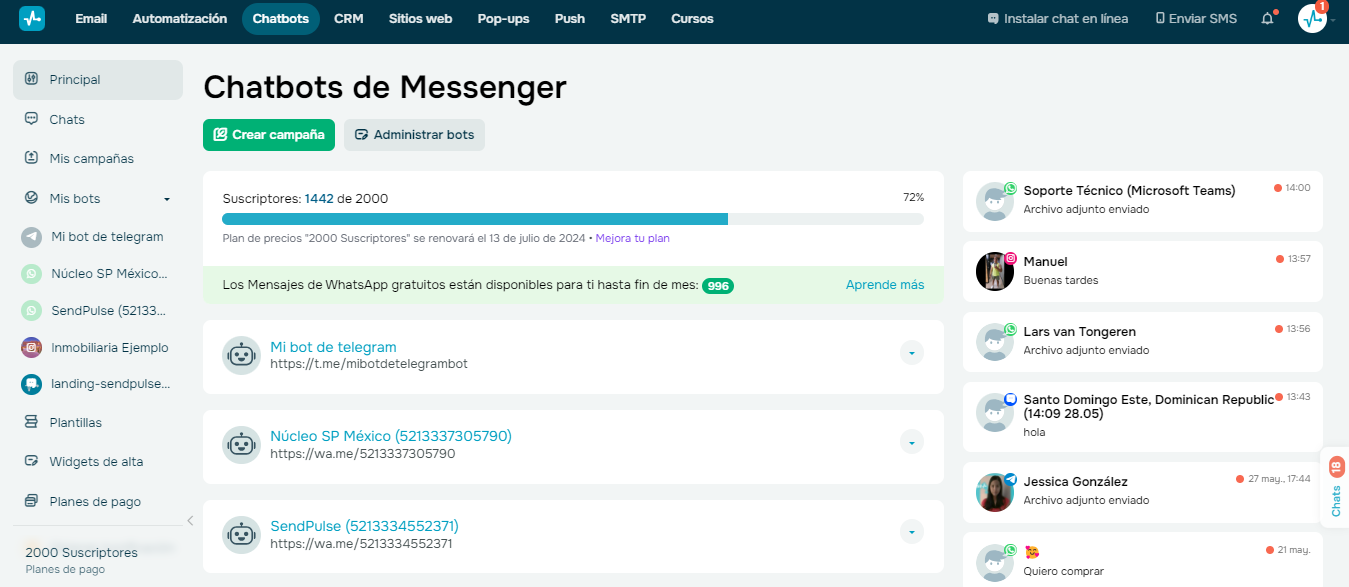The image size is (1349, 587).
Task: Click Lars van Tongeren's avatar
Action: [994, 341]
